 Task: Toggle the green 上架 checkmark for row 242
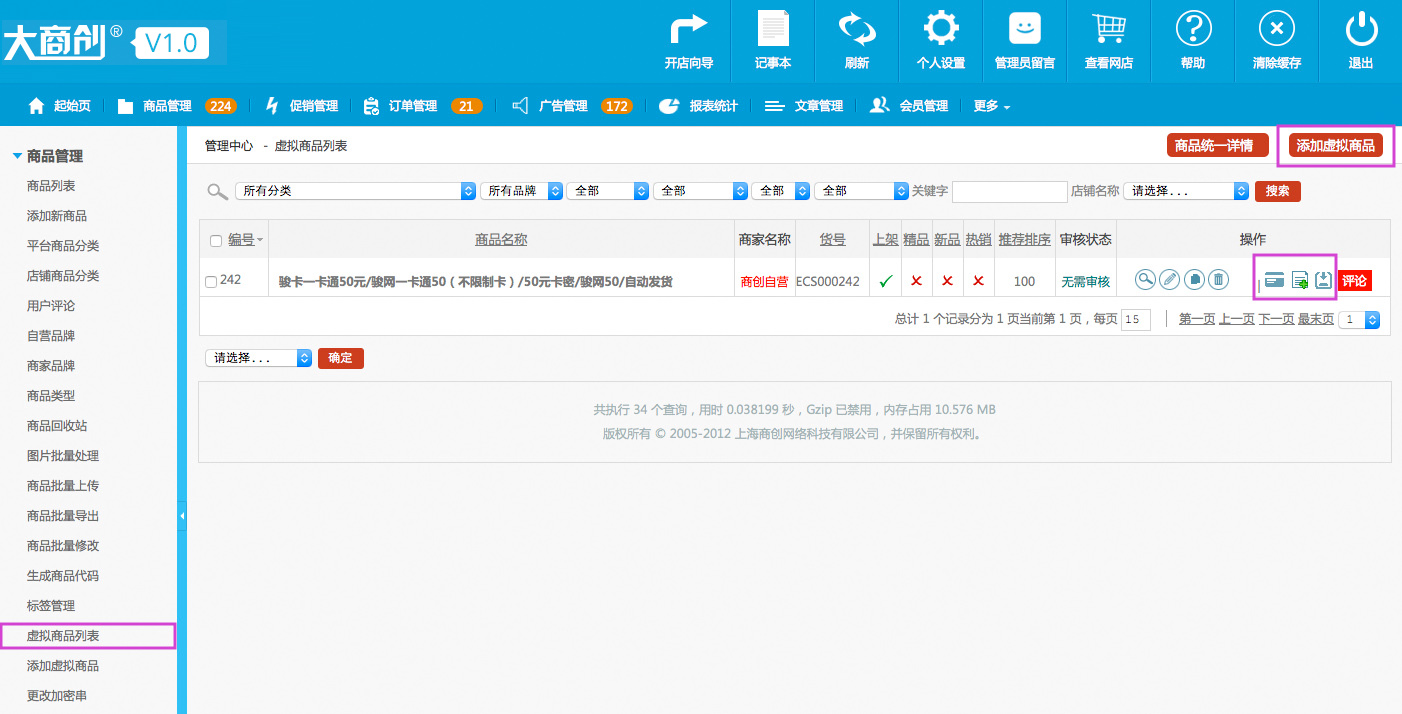(885, 281)
